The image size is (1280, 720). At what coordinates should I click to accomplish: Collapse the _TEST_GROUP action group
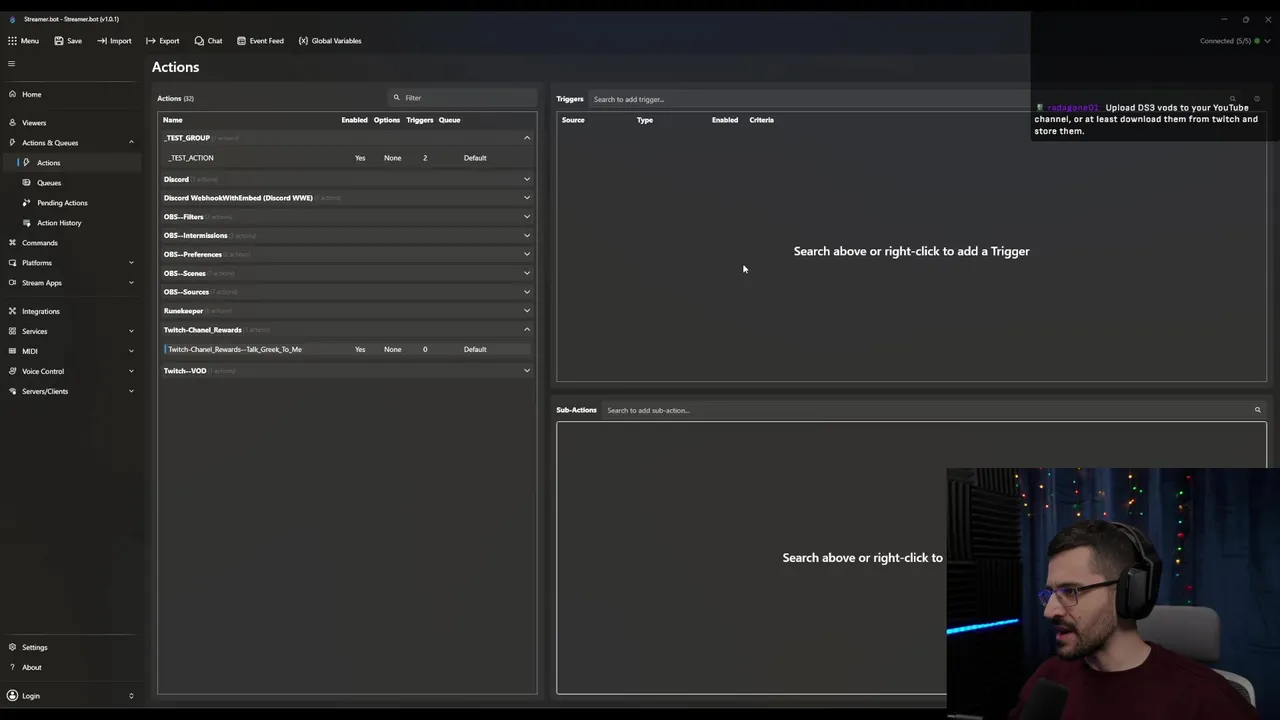pyautogui.click(x=527, y=138)
